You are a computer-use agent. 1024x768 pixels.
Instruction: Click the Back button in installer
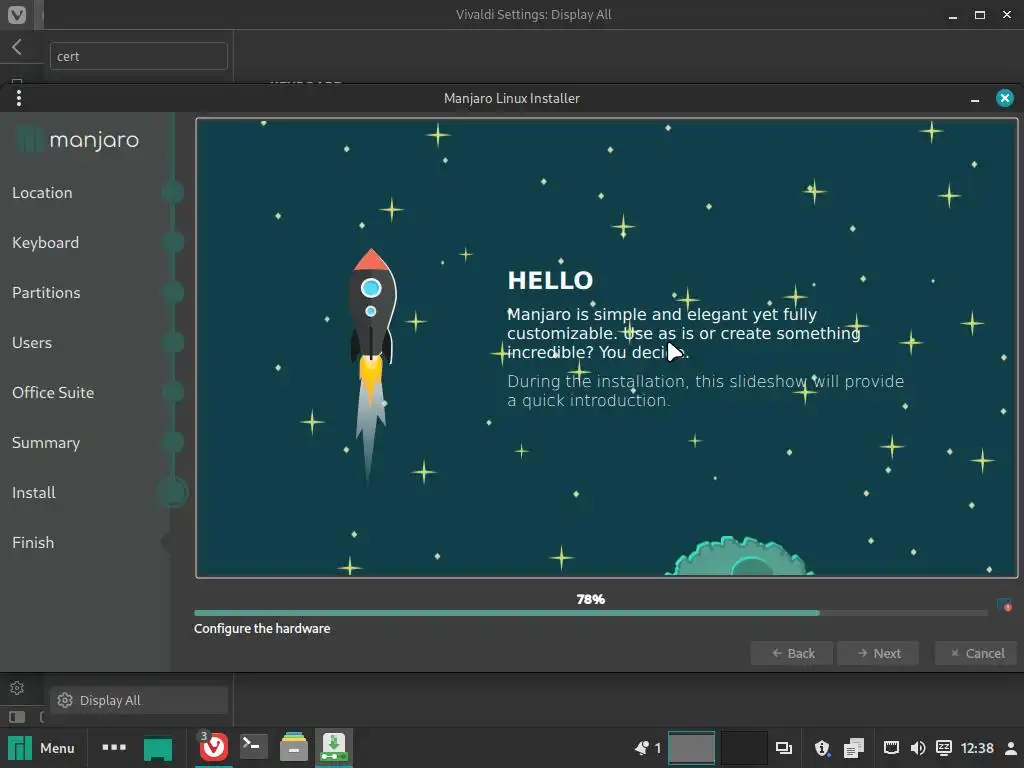click(792, 653)
